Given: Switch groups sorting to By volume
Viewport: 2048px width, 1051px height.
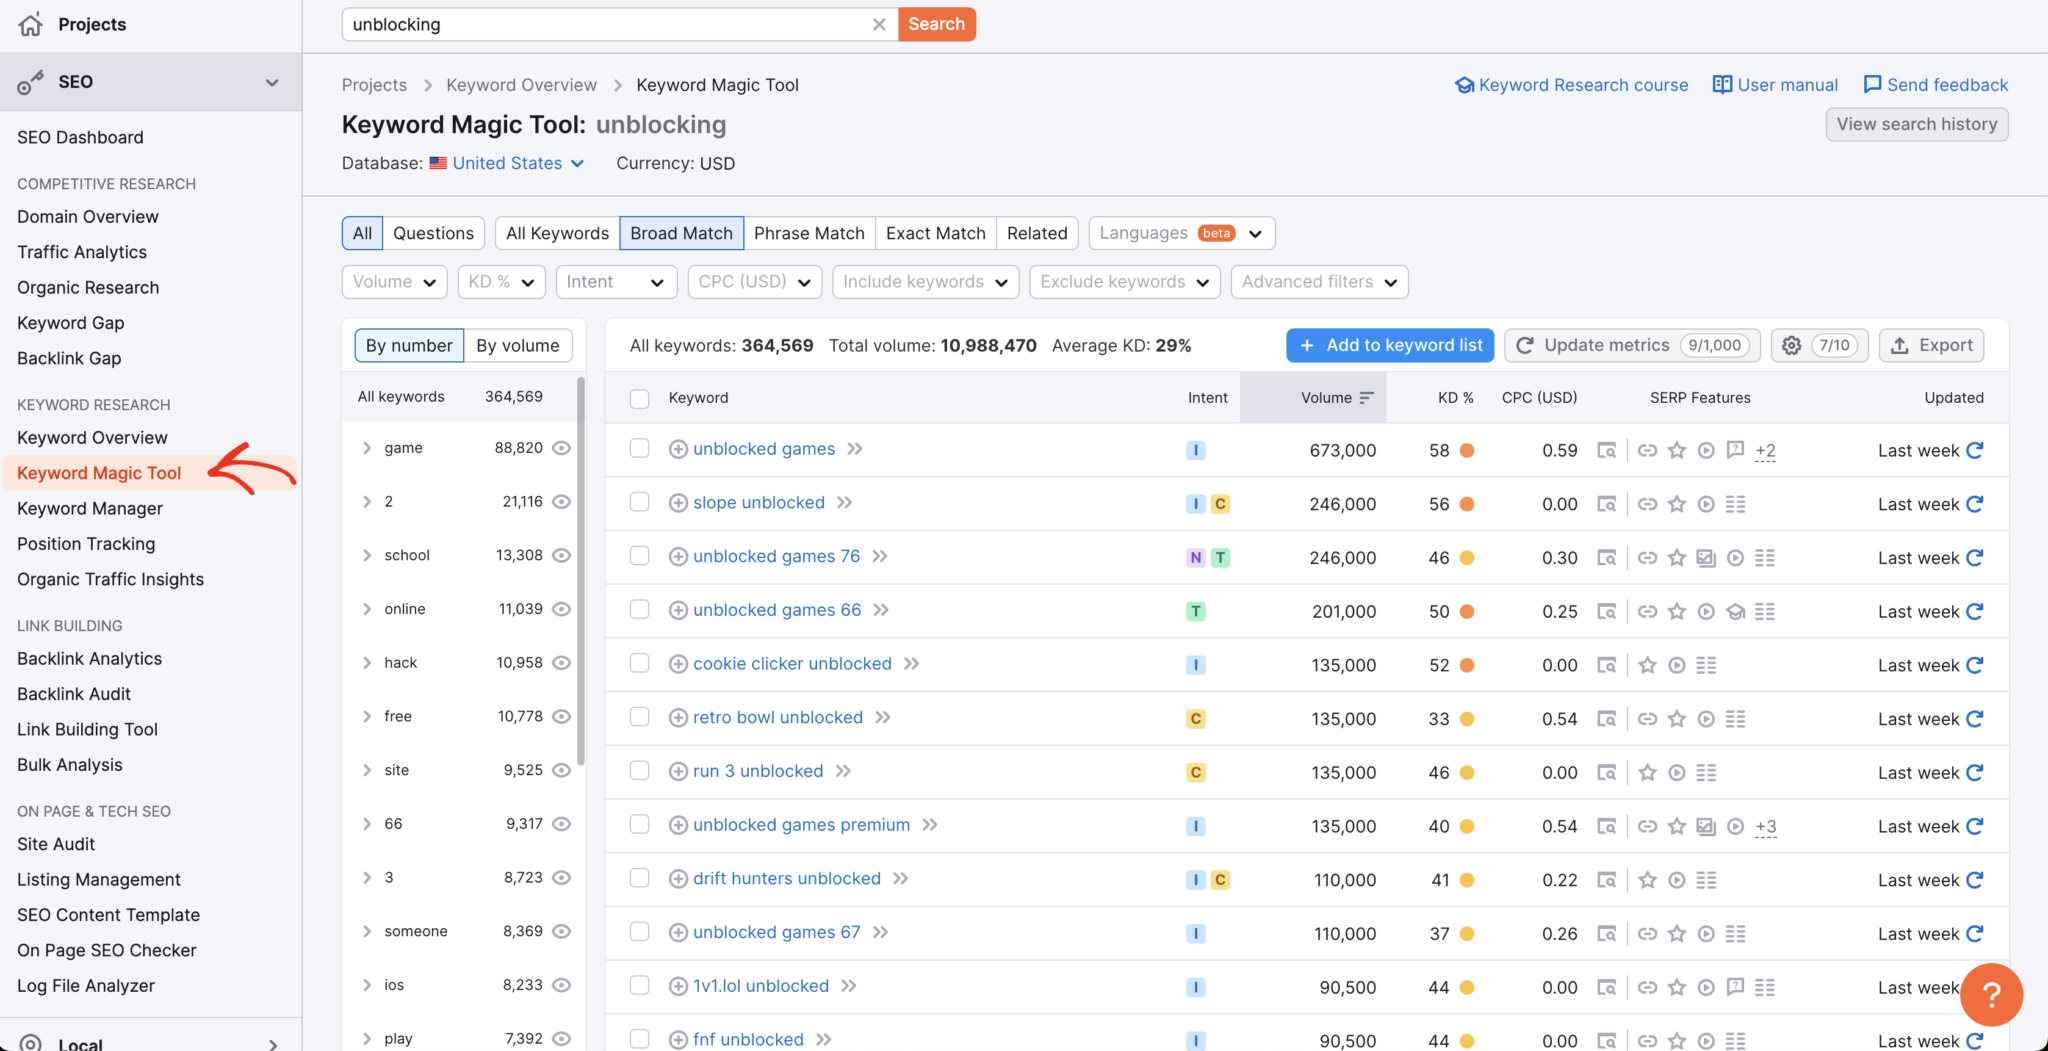Looking at the screenshot, I should point(518,345).
